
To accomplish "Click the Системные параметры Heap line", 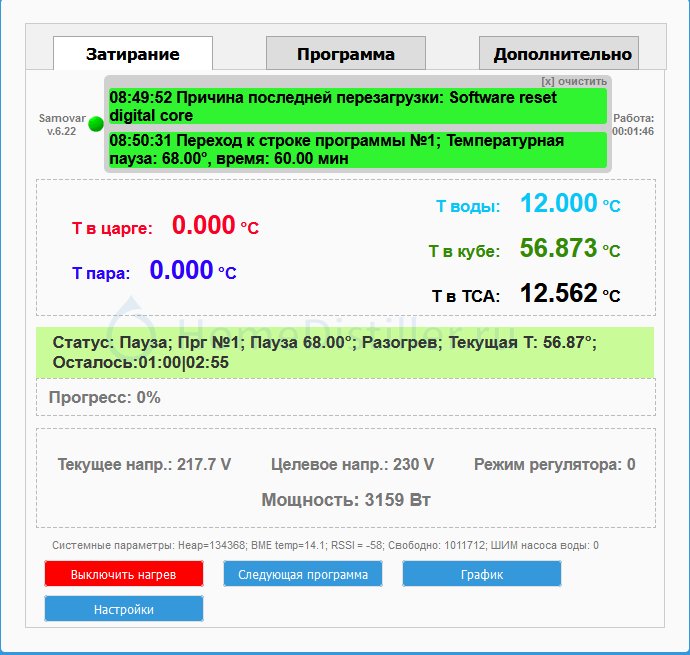I will point(325,545).
